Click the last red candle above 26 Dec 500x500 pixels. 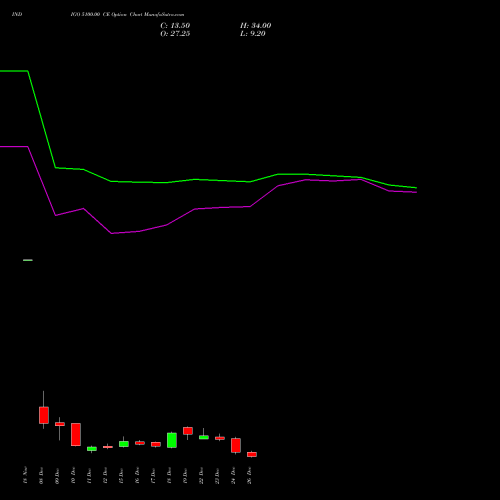point(252,454)
